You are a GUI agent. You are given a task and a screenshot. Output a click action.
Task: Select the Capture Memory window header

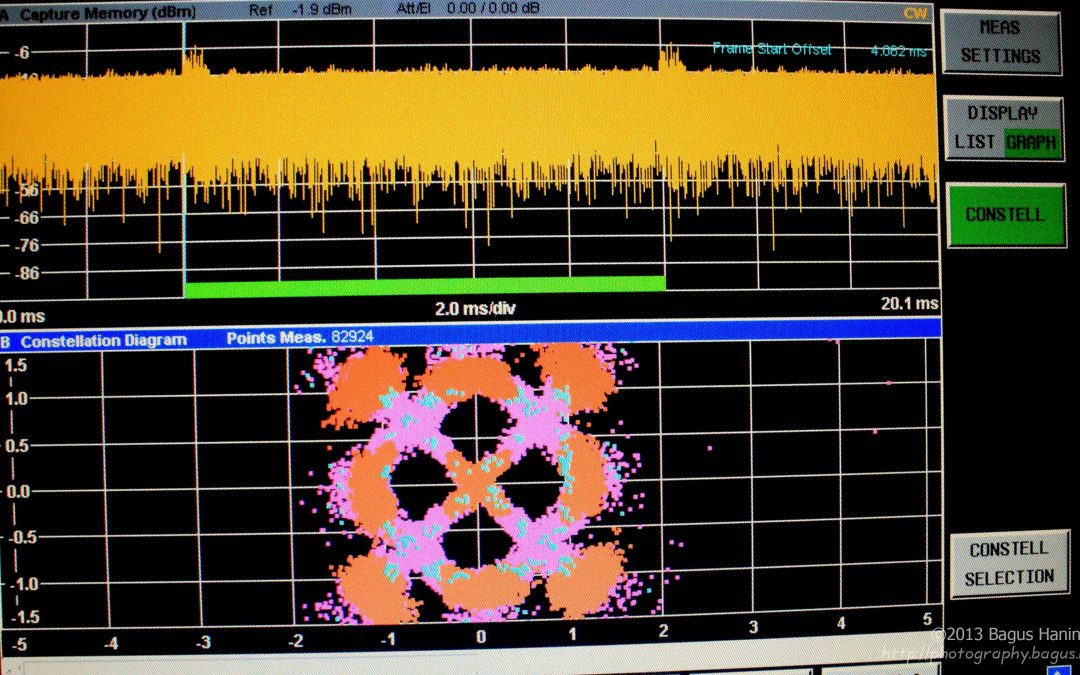100,13
